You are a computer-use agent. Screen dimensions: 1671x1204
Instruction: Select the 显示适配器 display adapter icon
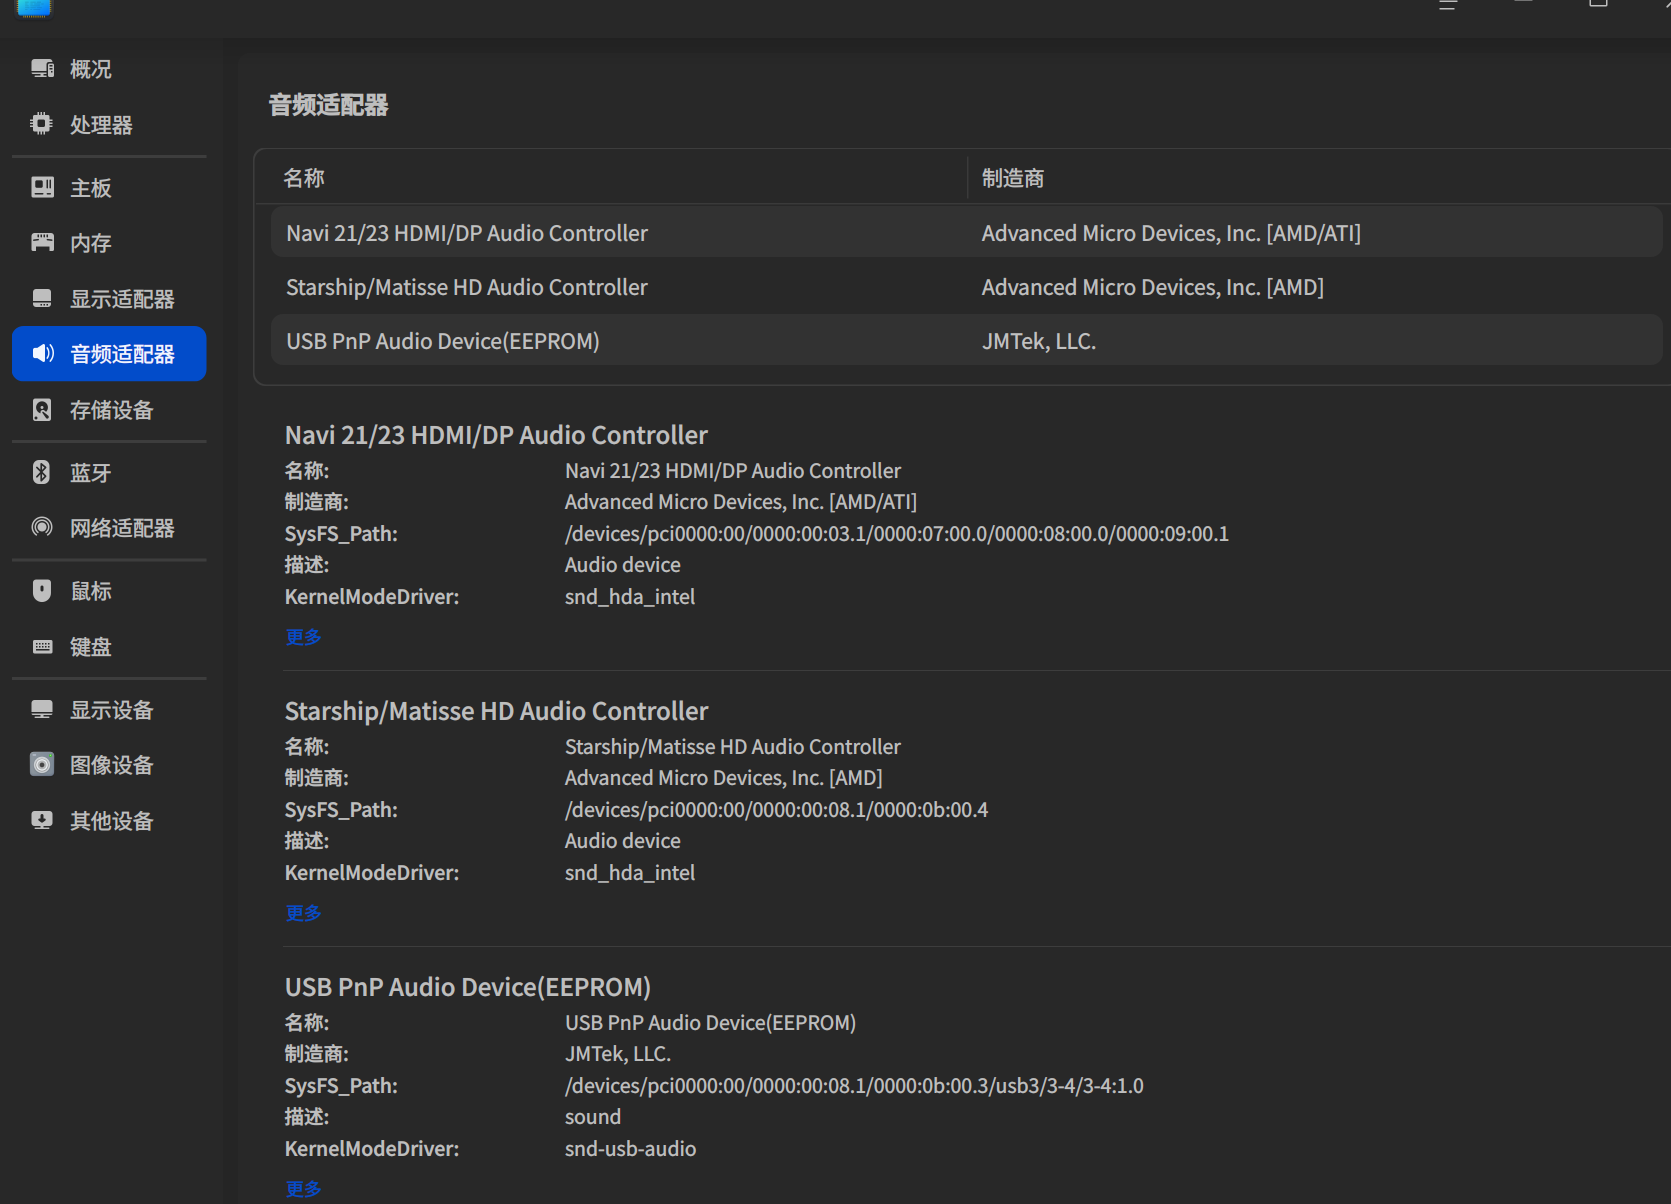pos(42,298)
